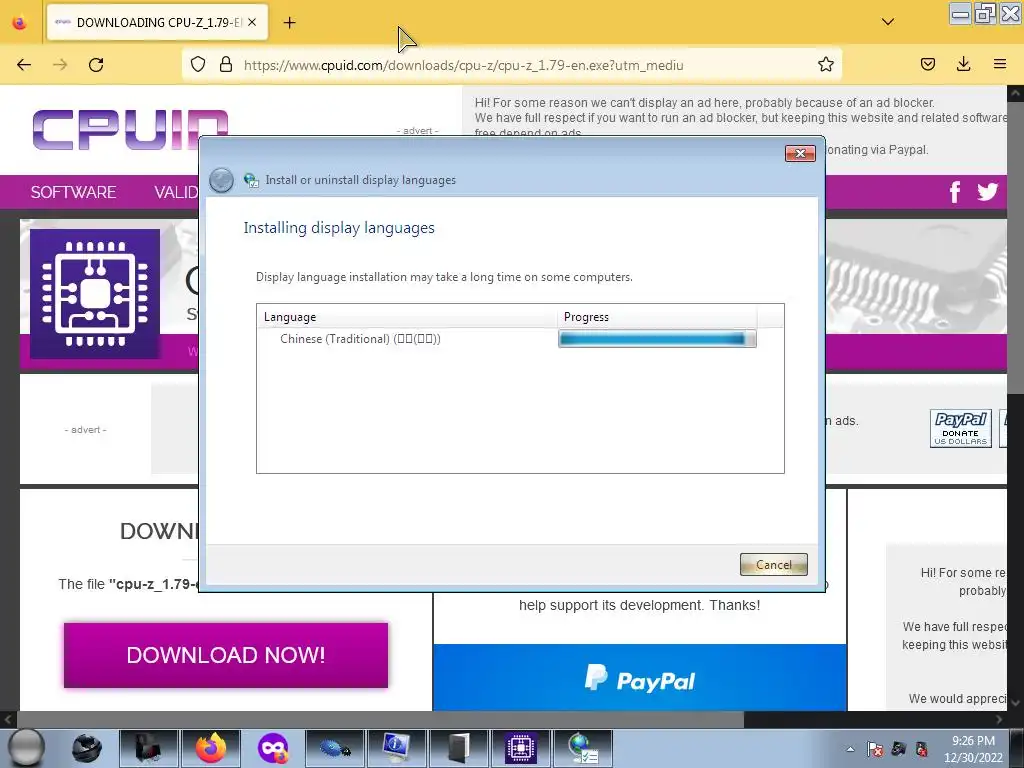1024x768 pixels.
Task: Open the Windows Start orb
Action: pyautogui.click(x=25, y=748)
